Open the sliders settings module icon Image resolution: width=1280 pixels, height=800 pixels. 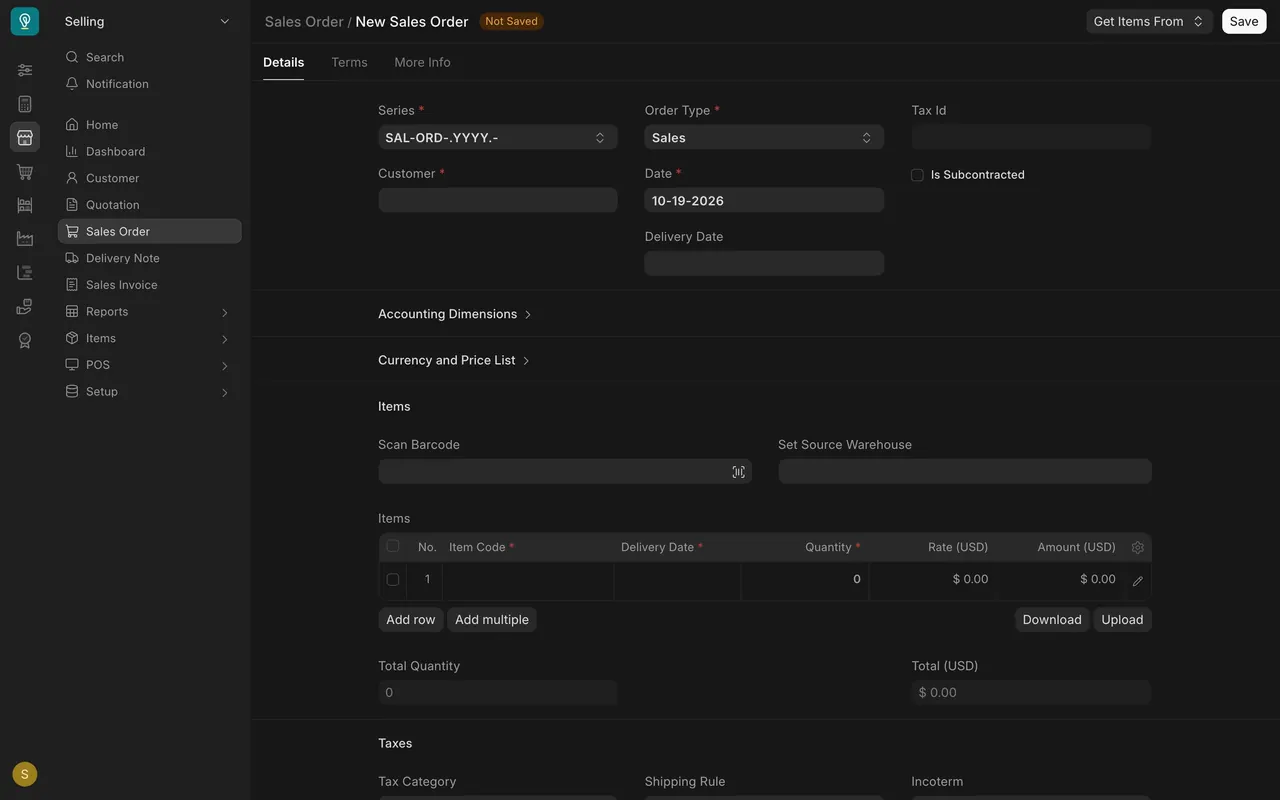25,70
